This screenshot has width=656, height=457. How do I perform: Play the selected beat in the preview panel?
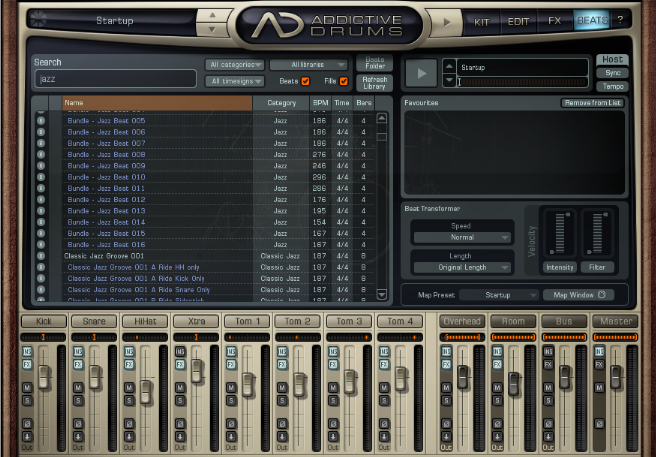point(421,73)
